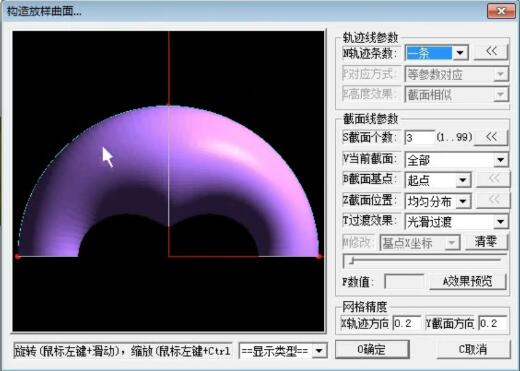Click the A效果预览 button

tap(467, 281)
